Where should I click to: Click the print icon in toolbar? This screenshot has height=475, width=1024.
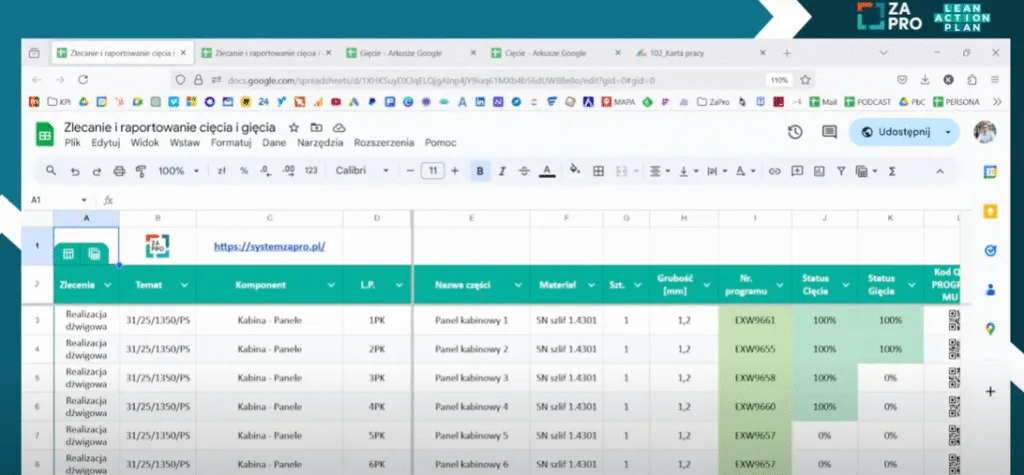[x=119, y=171]
